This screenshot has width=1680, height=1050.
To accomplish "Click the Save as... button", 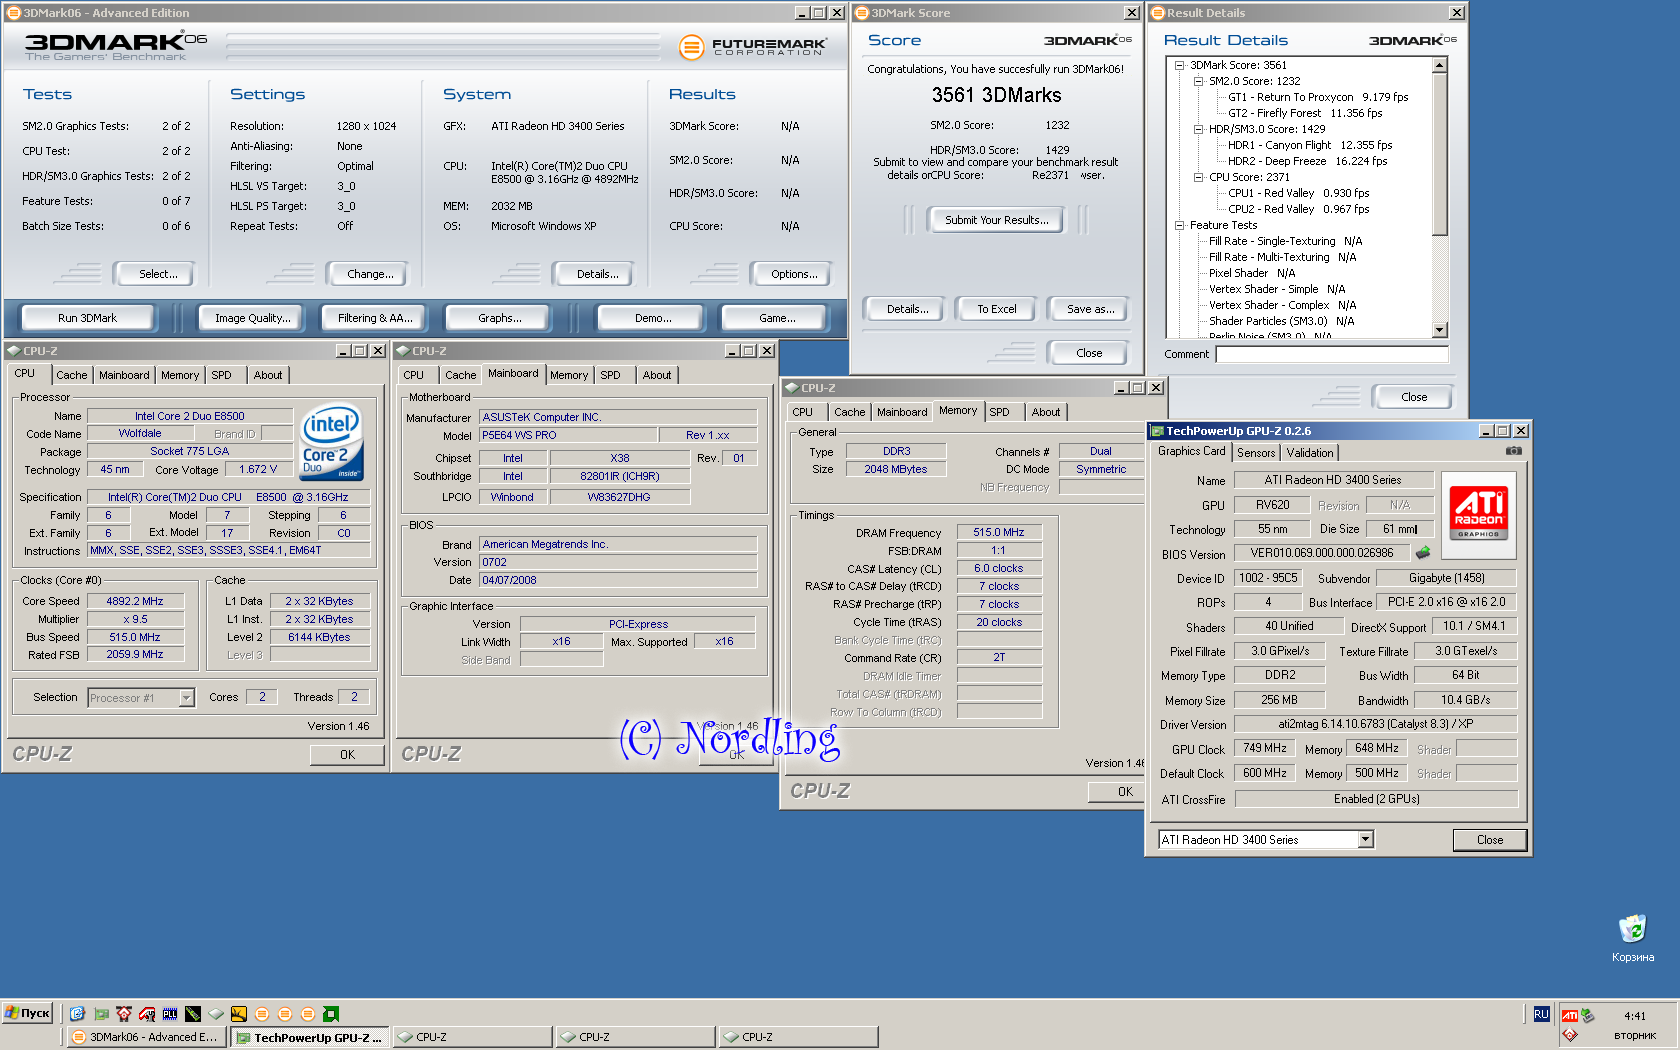I will (x=1090, y=309).
